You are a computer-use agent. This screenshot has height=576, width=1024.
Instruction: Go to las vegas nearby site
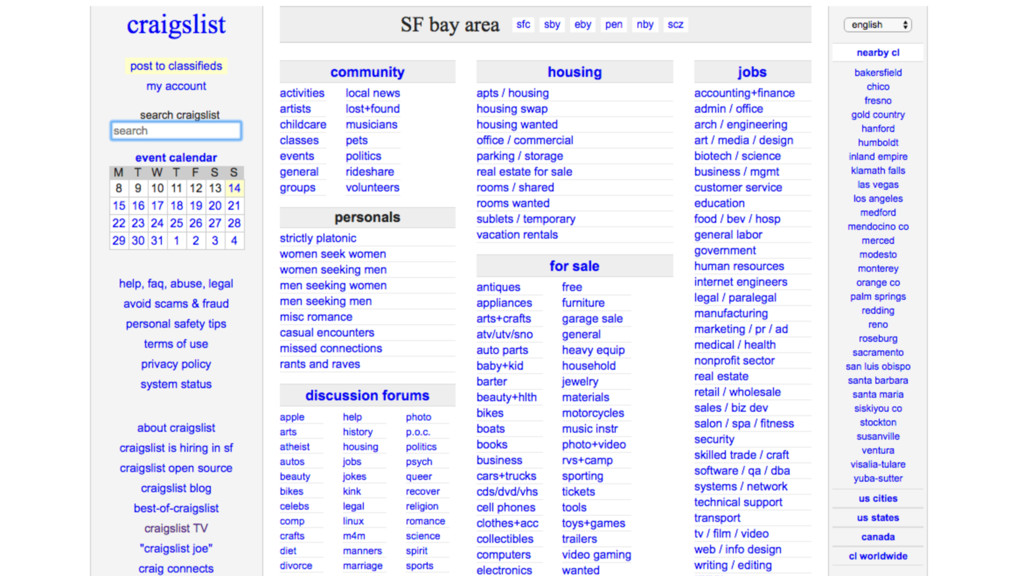(x=878, y=184)
